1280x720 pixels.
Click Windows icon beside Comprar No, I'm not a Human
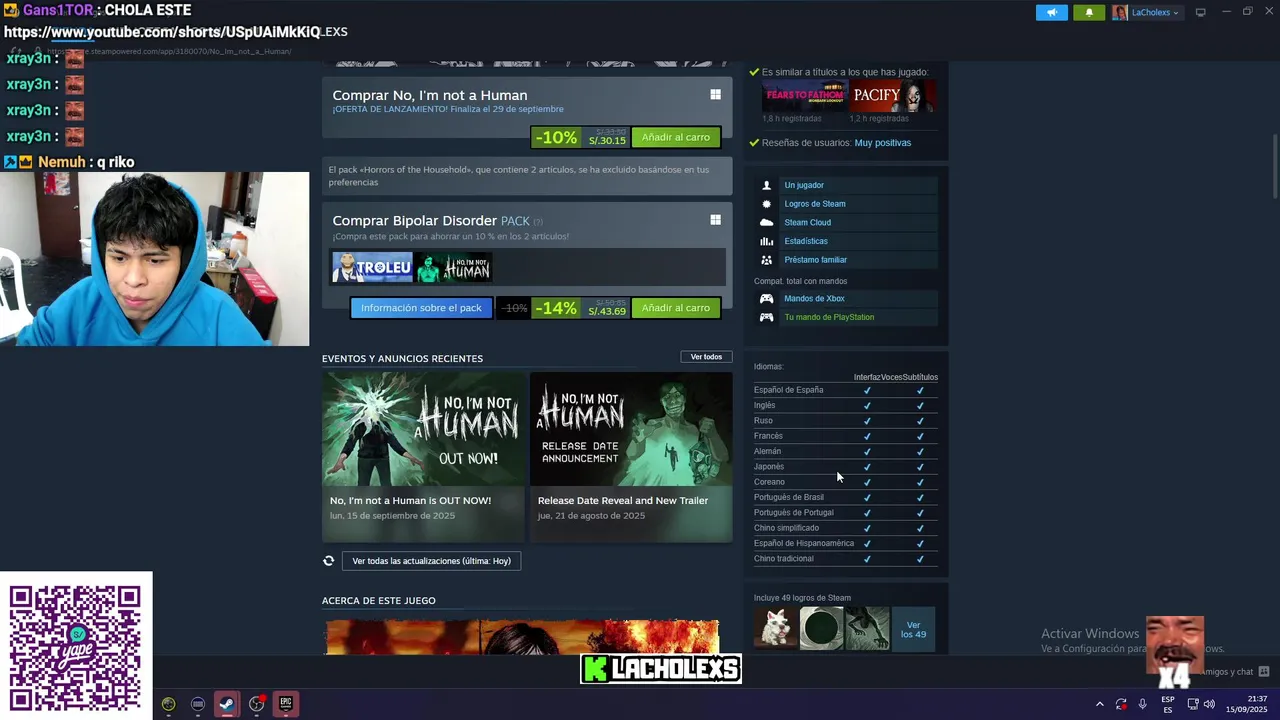(x=715, y=94)
